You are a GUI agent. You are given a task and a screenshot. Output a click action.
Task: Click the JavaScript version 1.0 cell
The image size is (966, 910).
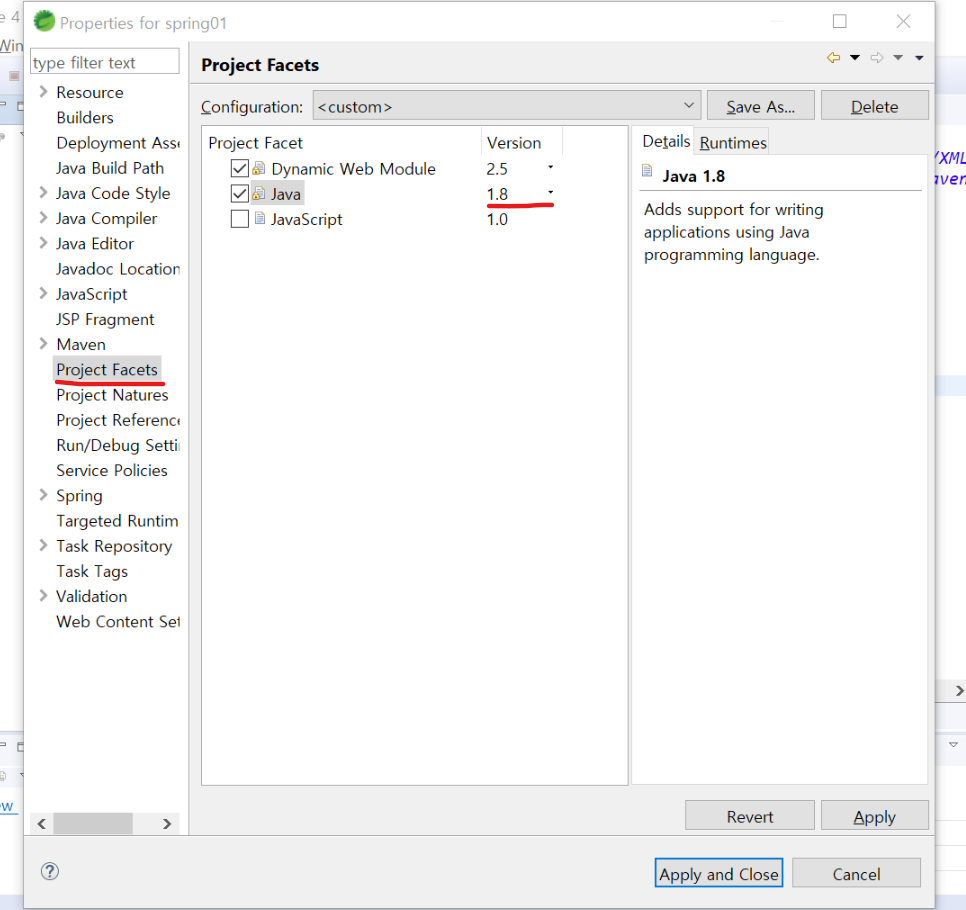(x=497, y=219)
